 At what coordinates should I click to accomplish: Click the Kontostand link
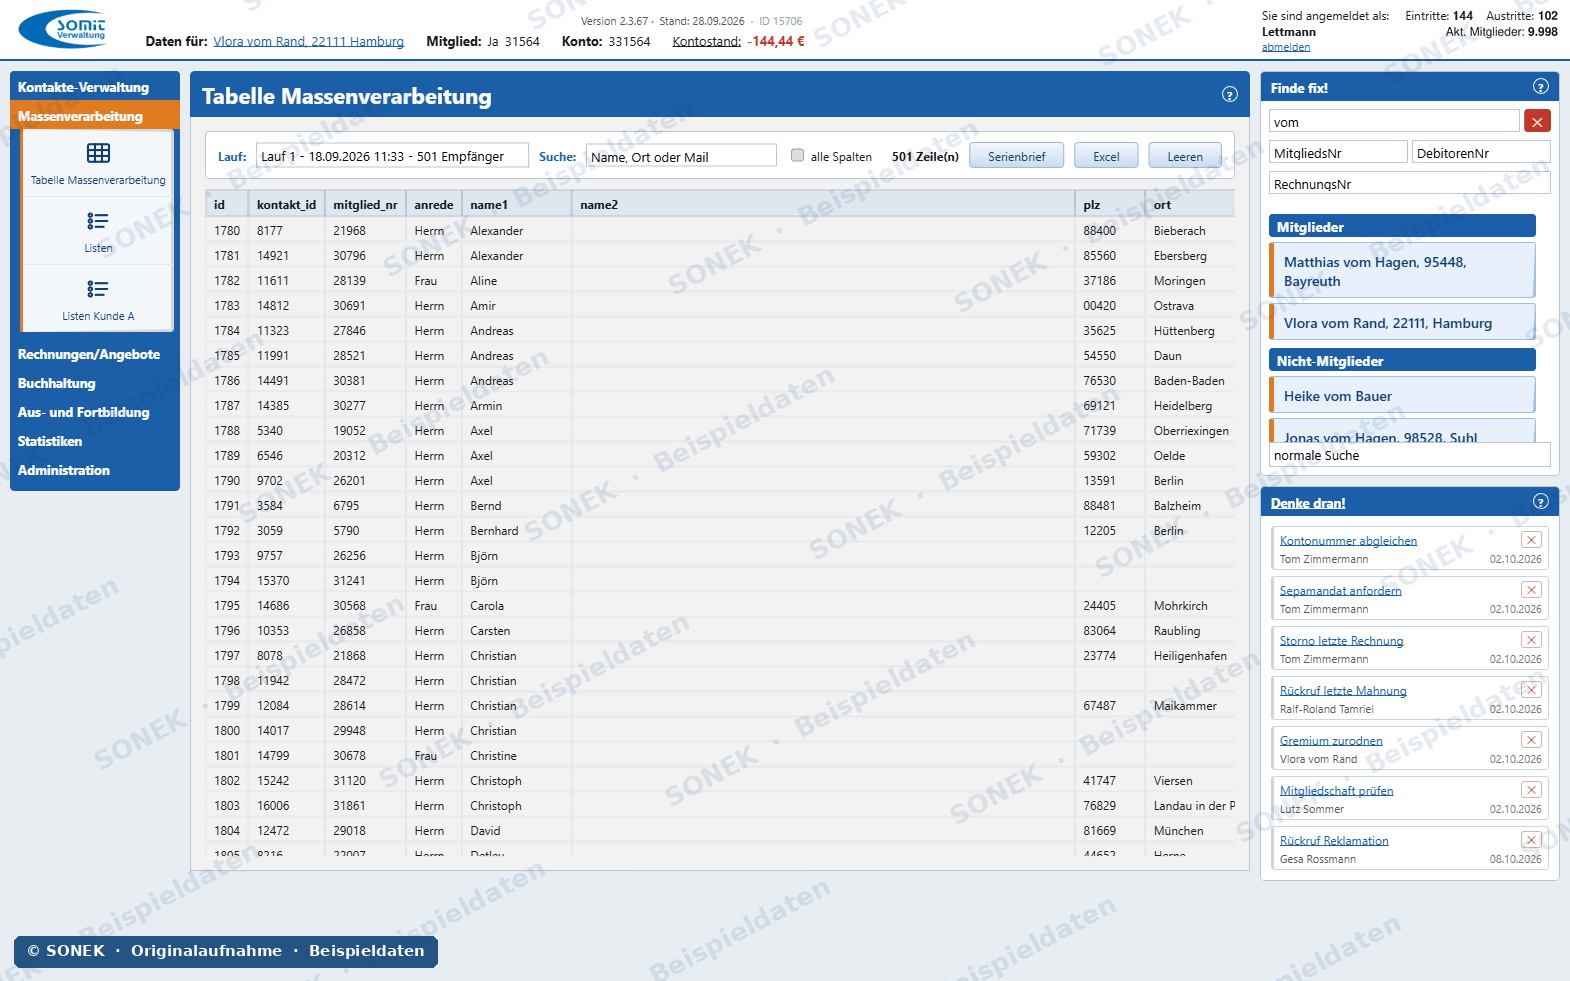pos(707,41)
